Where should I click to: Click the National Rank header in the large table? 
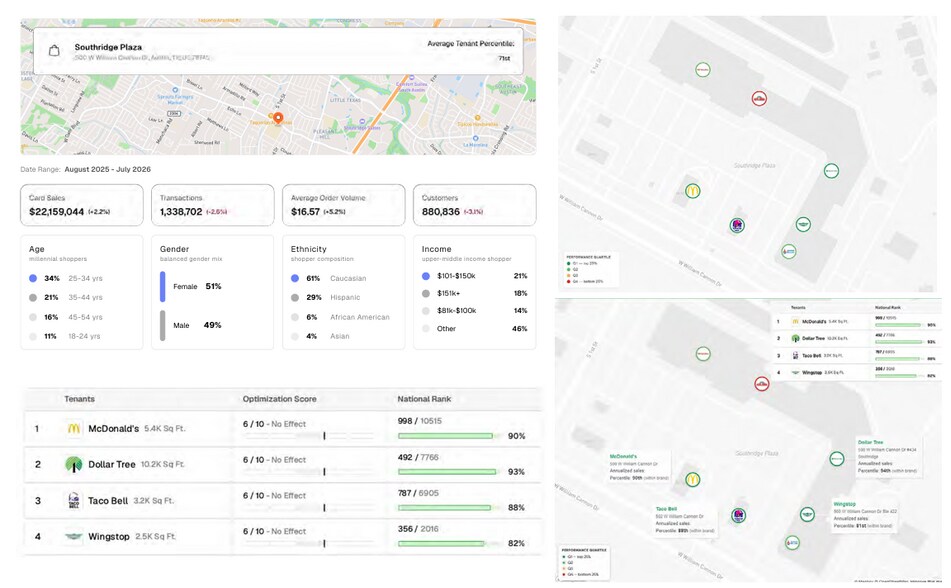pos(424,399)
